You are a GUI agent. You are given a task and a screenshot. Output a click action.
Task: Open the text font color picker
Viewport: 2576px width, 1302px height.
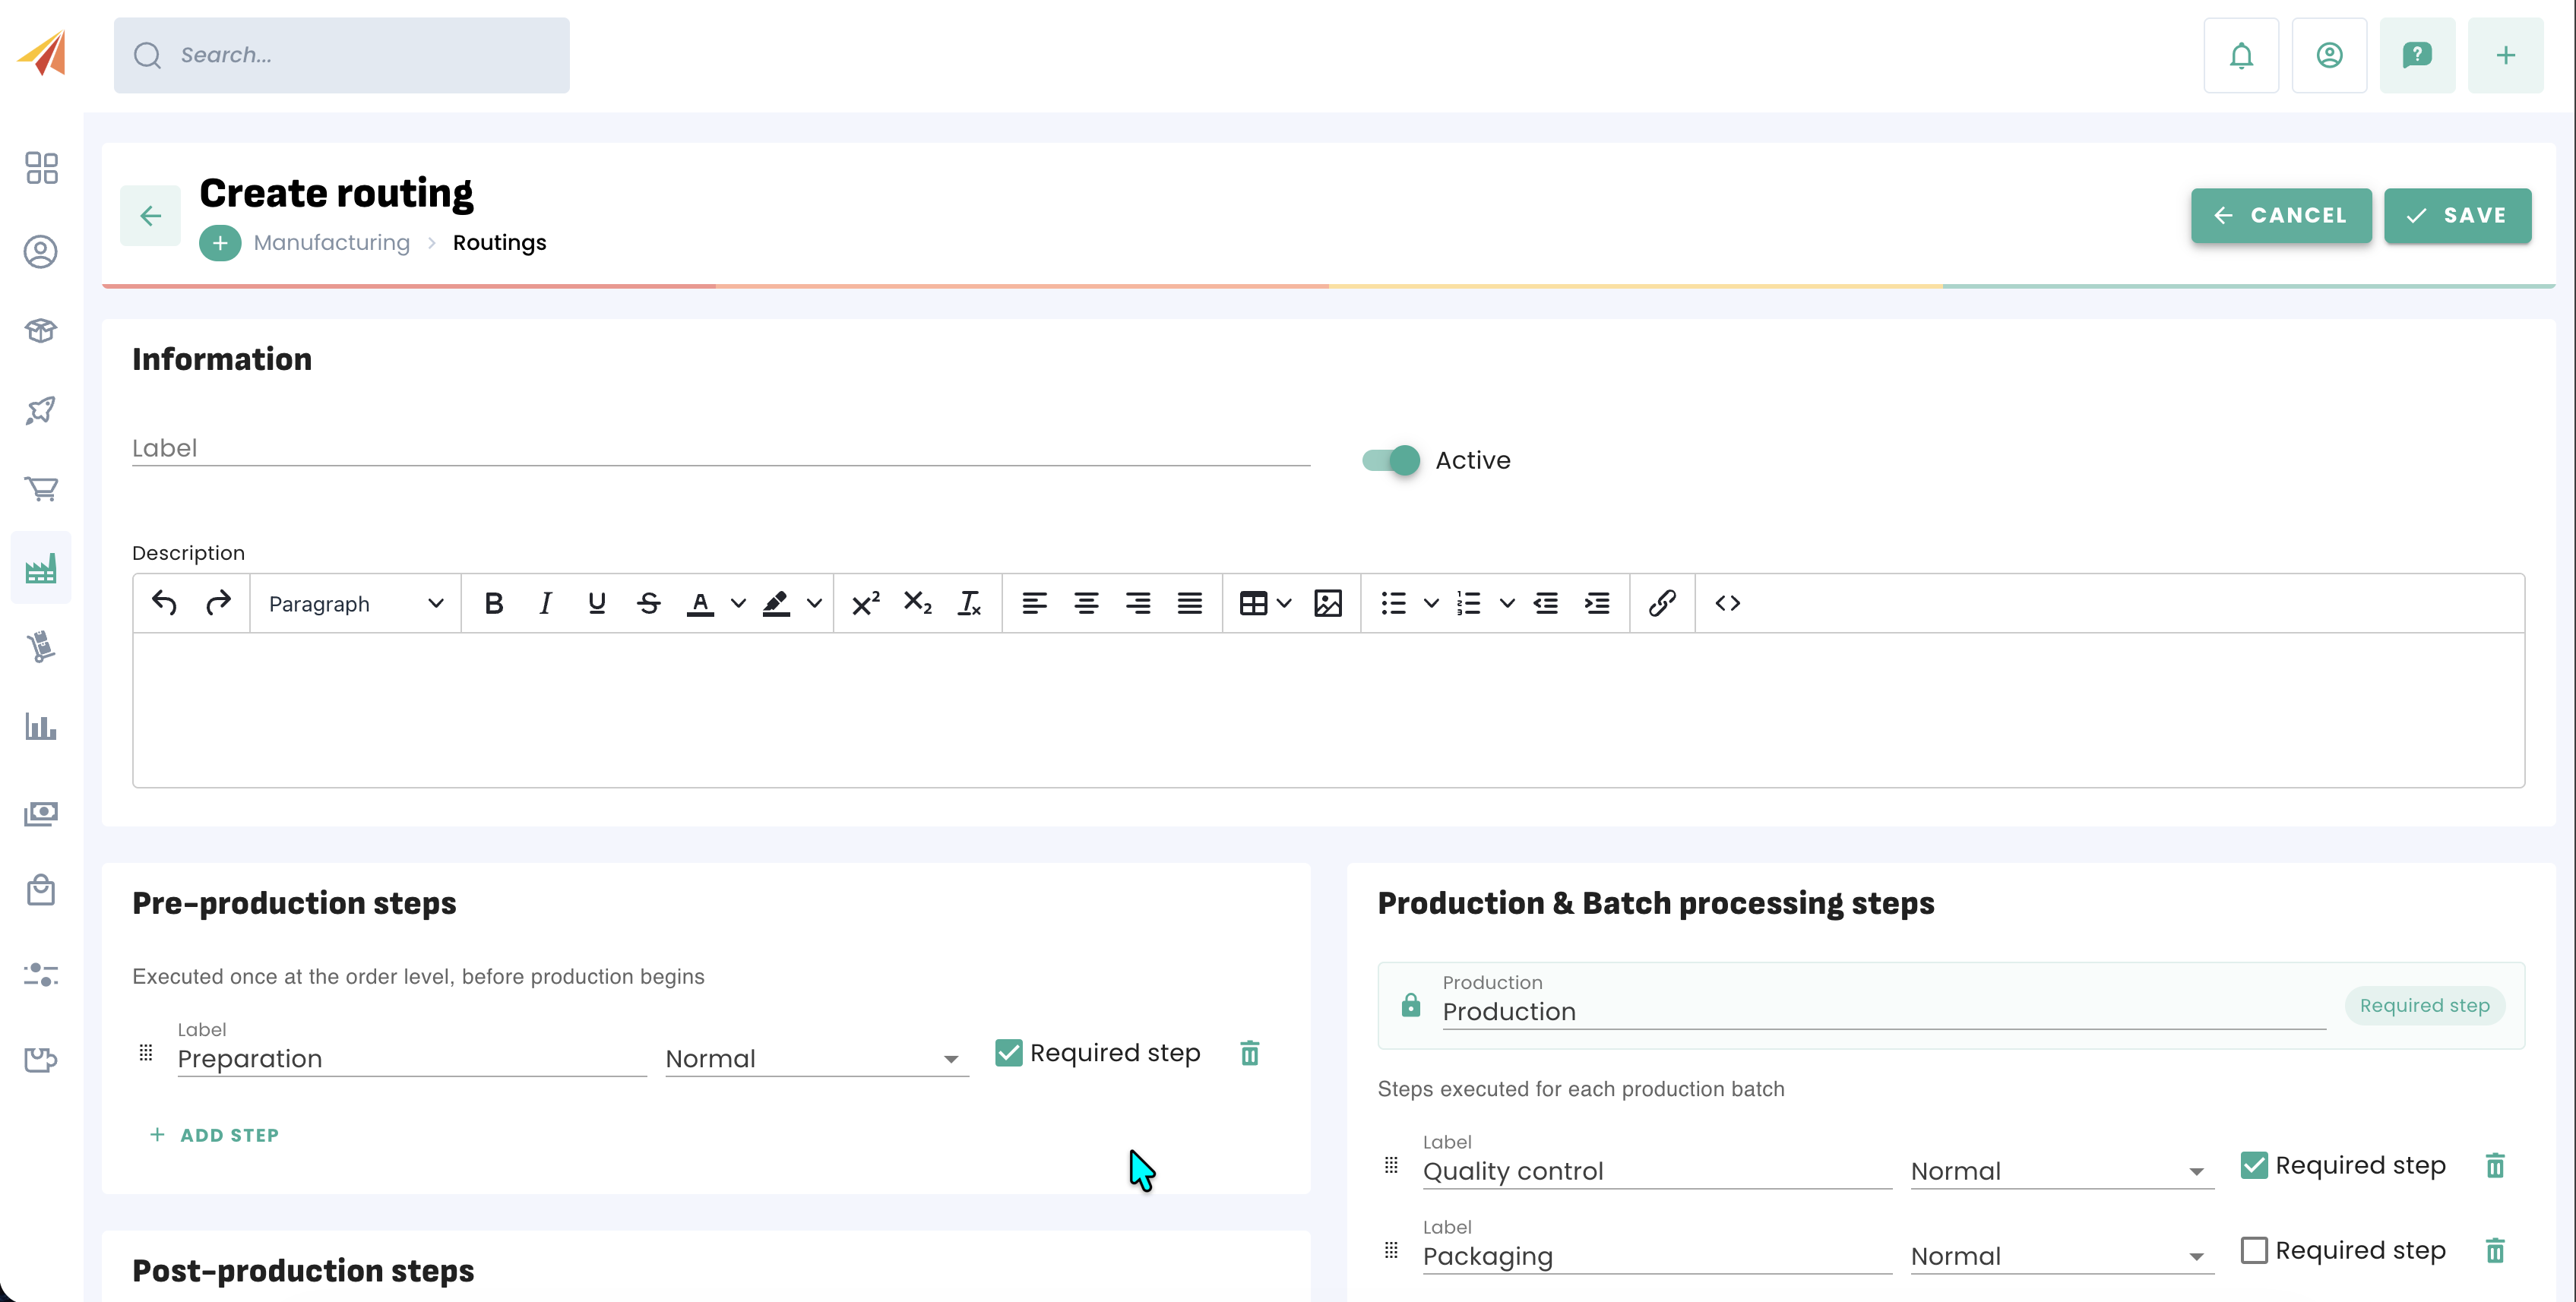click(737, 603)
